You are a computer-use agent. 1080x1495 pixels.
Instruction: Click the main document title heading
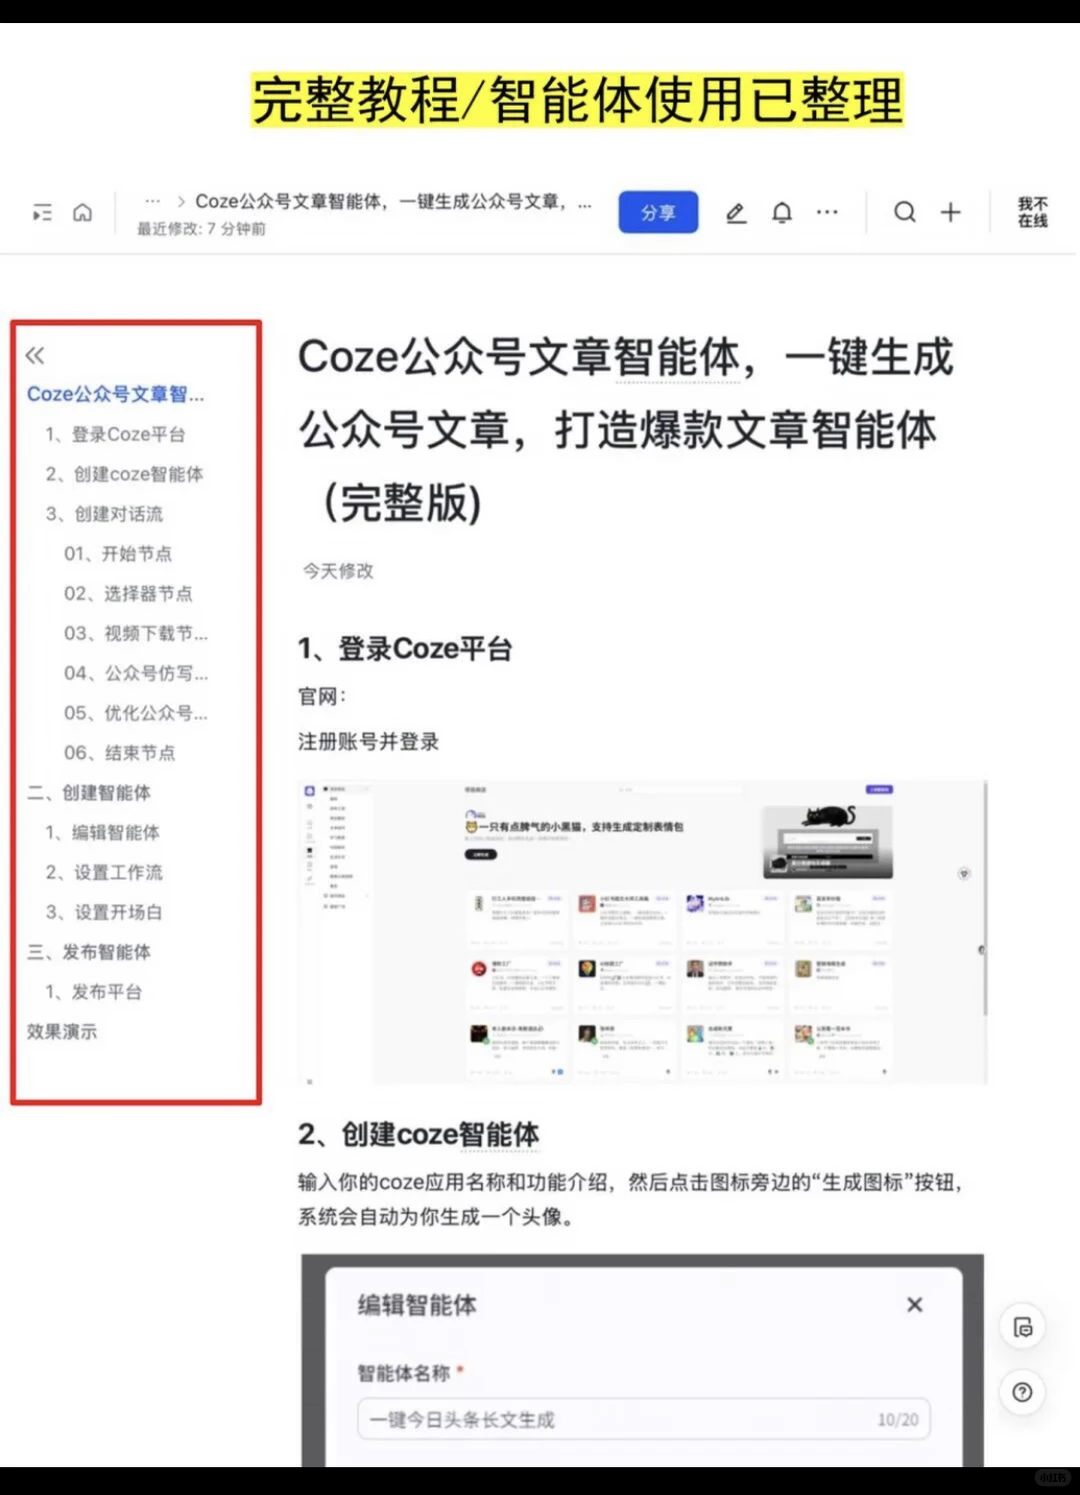626,430
